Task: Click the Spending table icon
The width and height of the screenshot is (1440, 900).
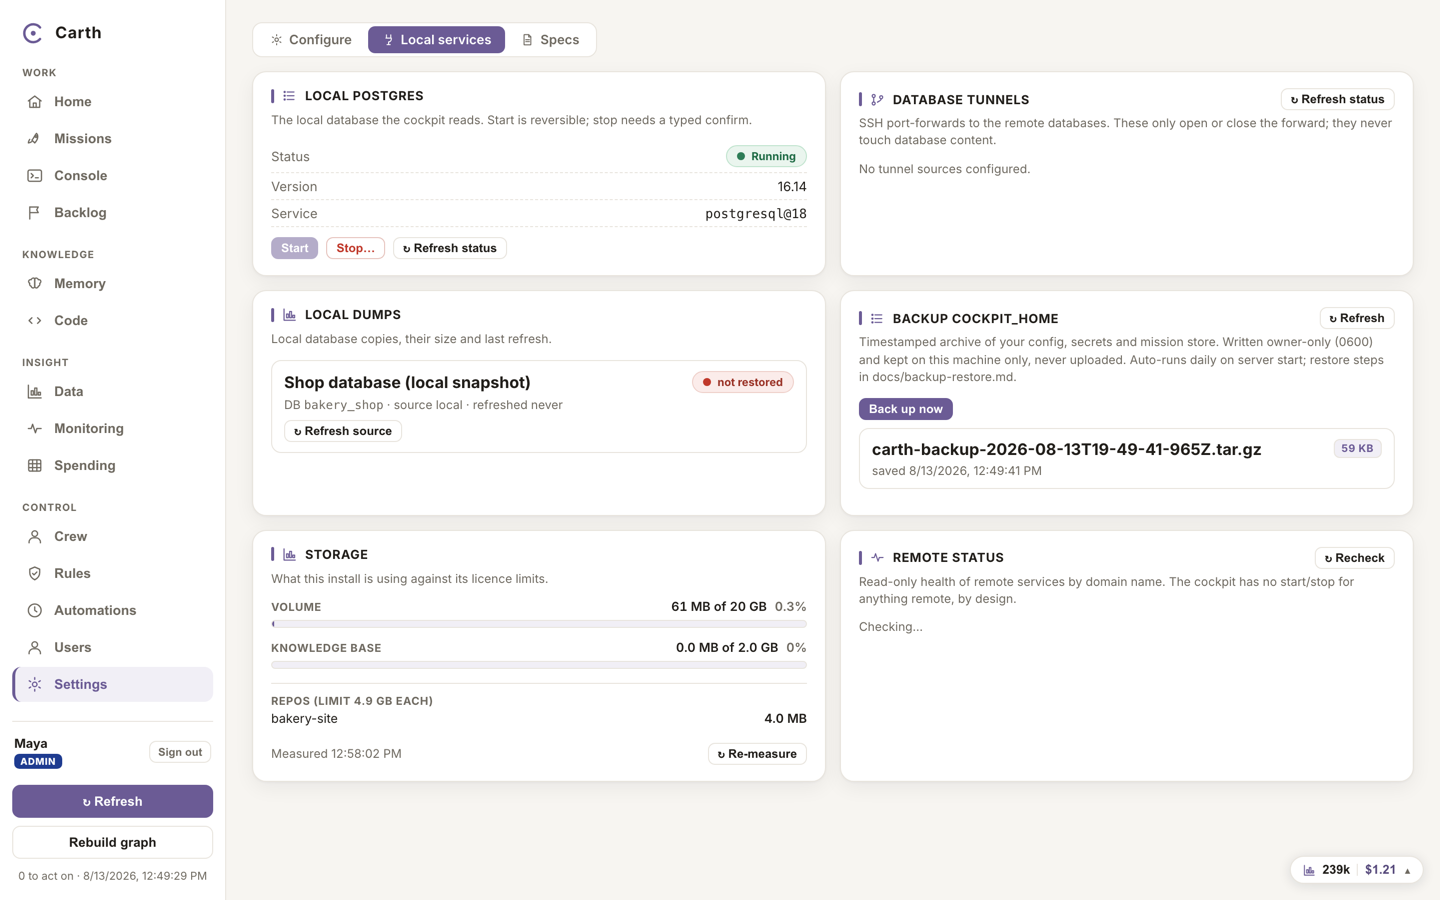Action: coord(35,466)
